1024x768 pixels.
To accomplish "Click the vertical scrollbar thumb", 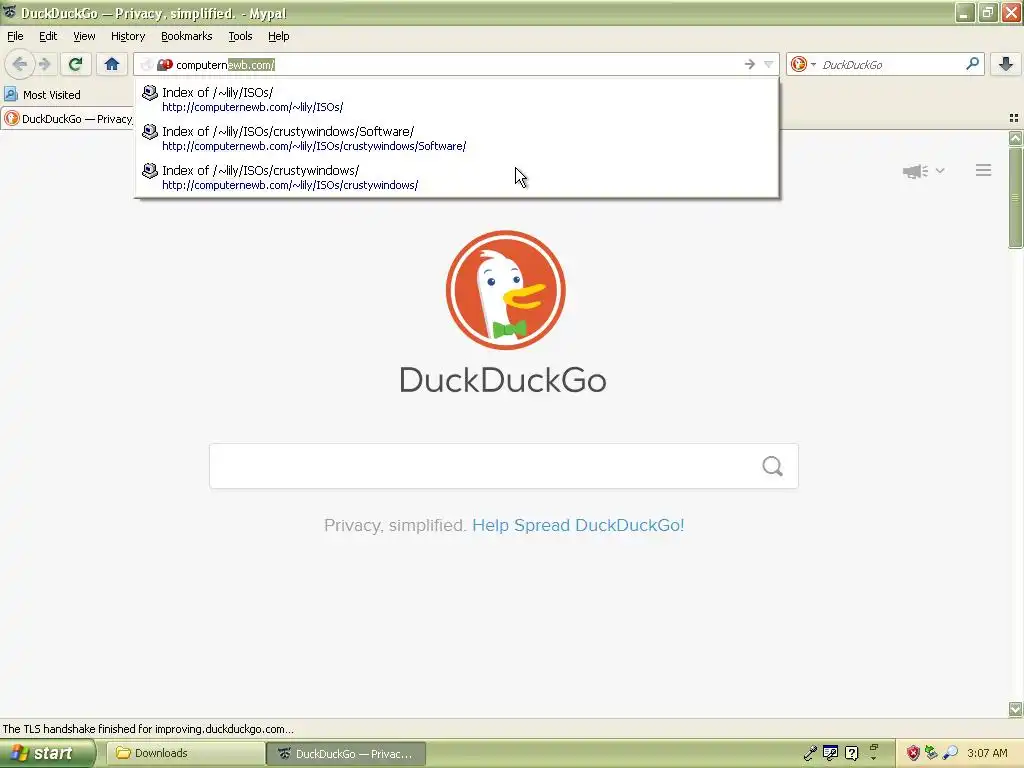I will point(1015,197).
